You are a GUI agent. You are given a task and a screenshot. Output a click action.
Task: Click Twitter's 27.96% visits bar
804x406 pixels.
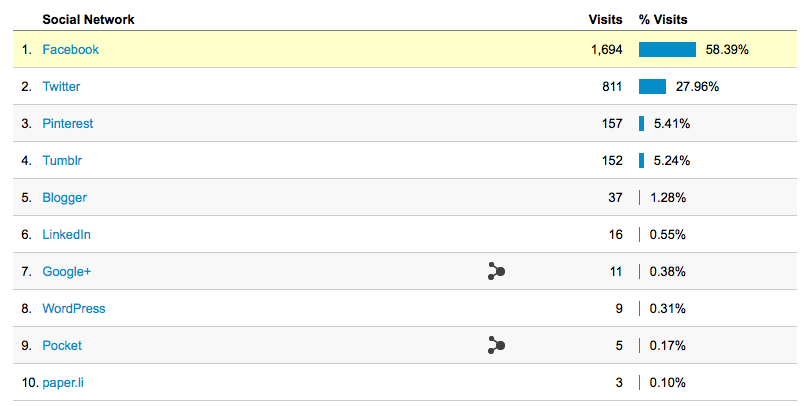tap(652, 87)
